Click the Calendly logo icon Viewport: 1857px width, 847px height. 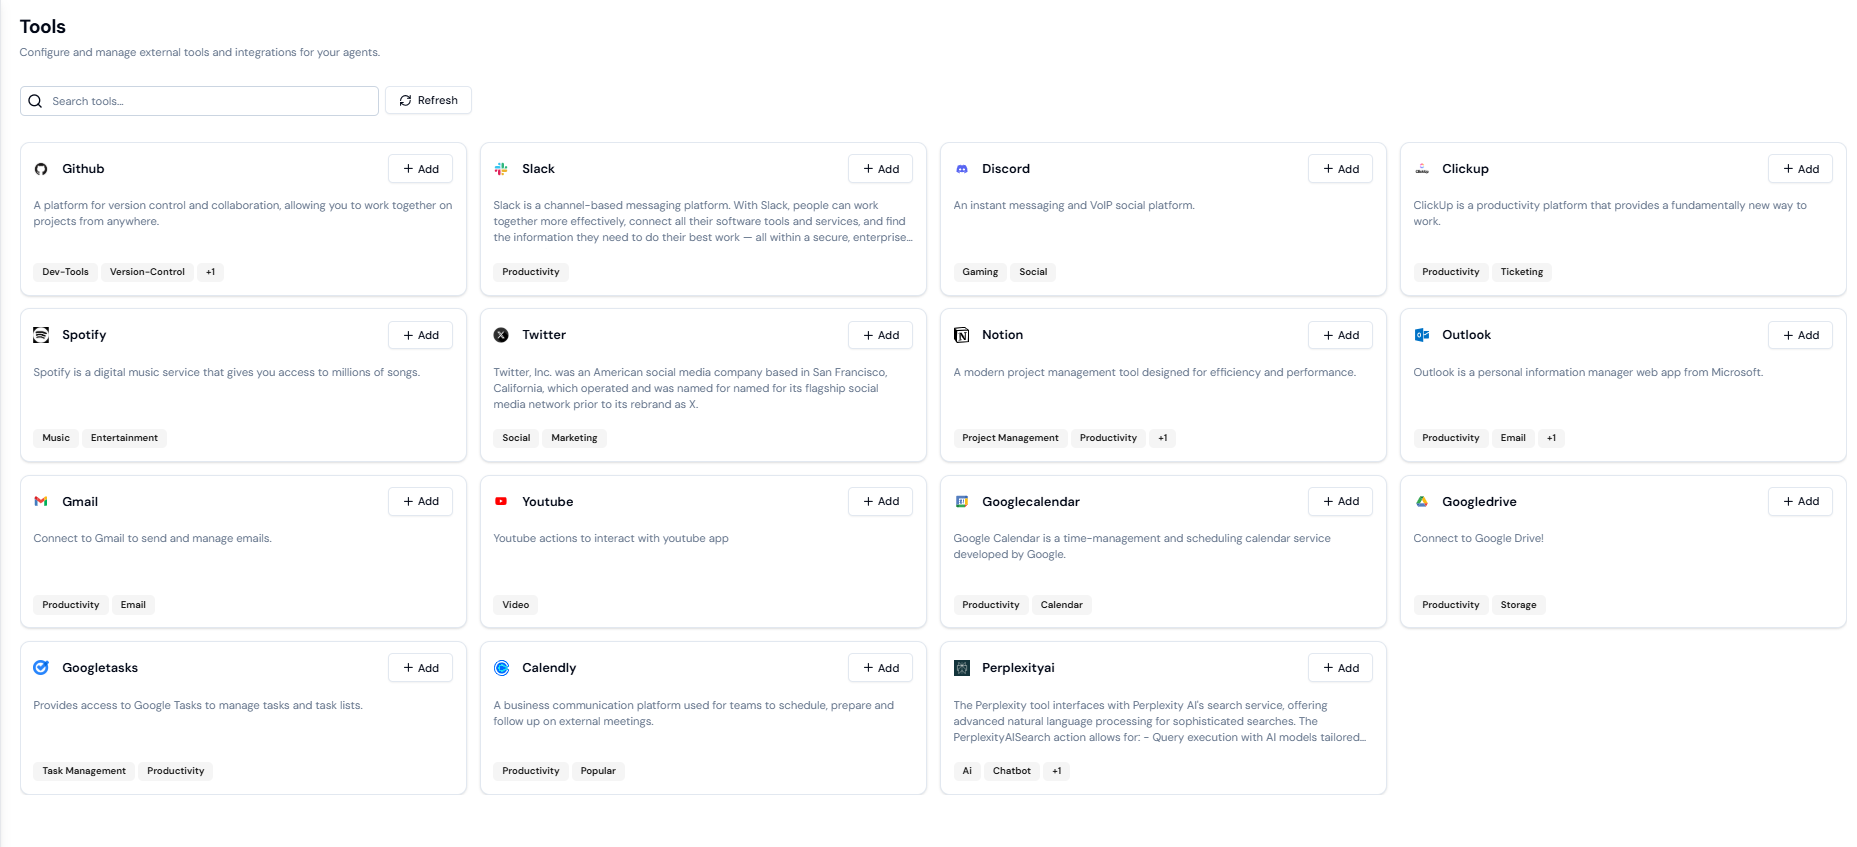point(501,668)
